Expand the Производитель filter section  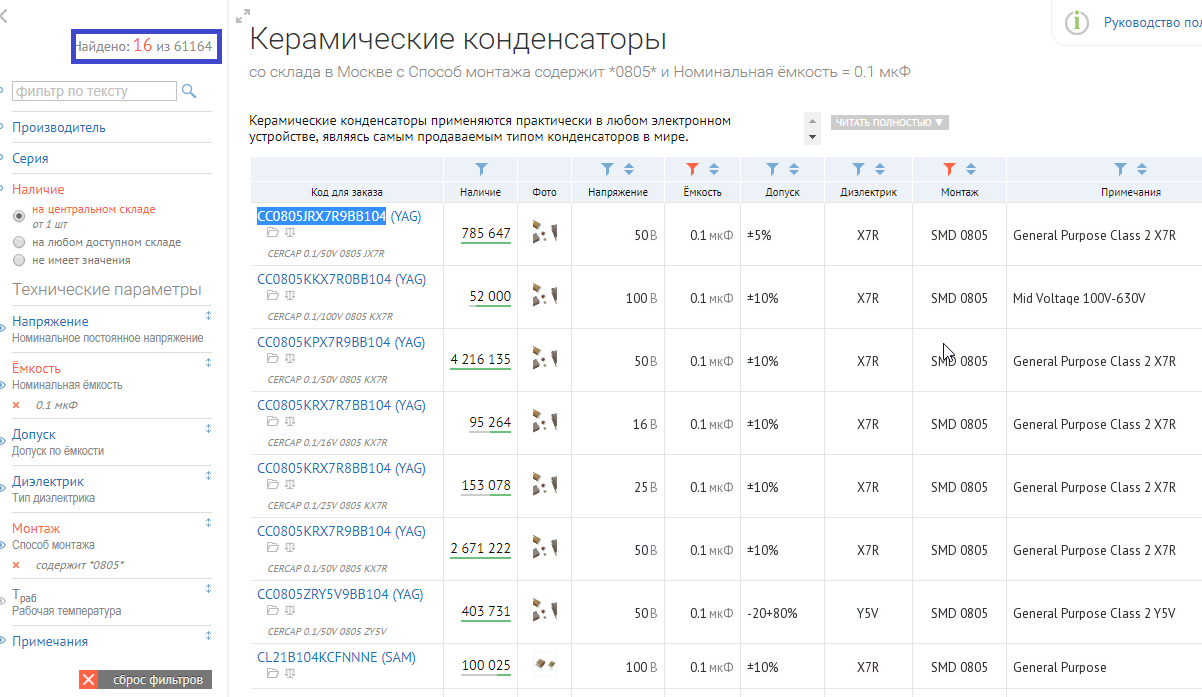[x=58, y=128]
